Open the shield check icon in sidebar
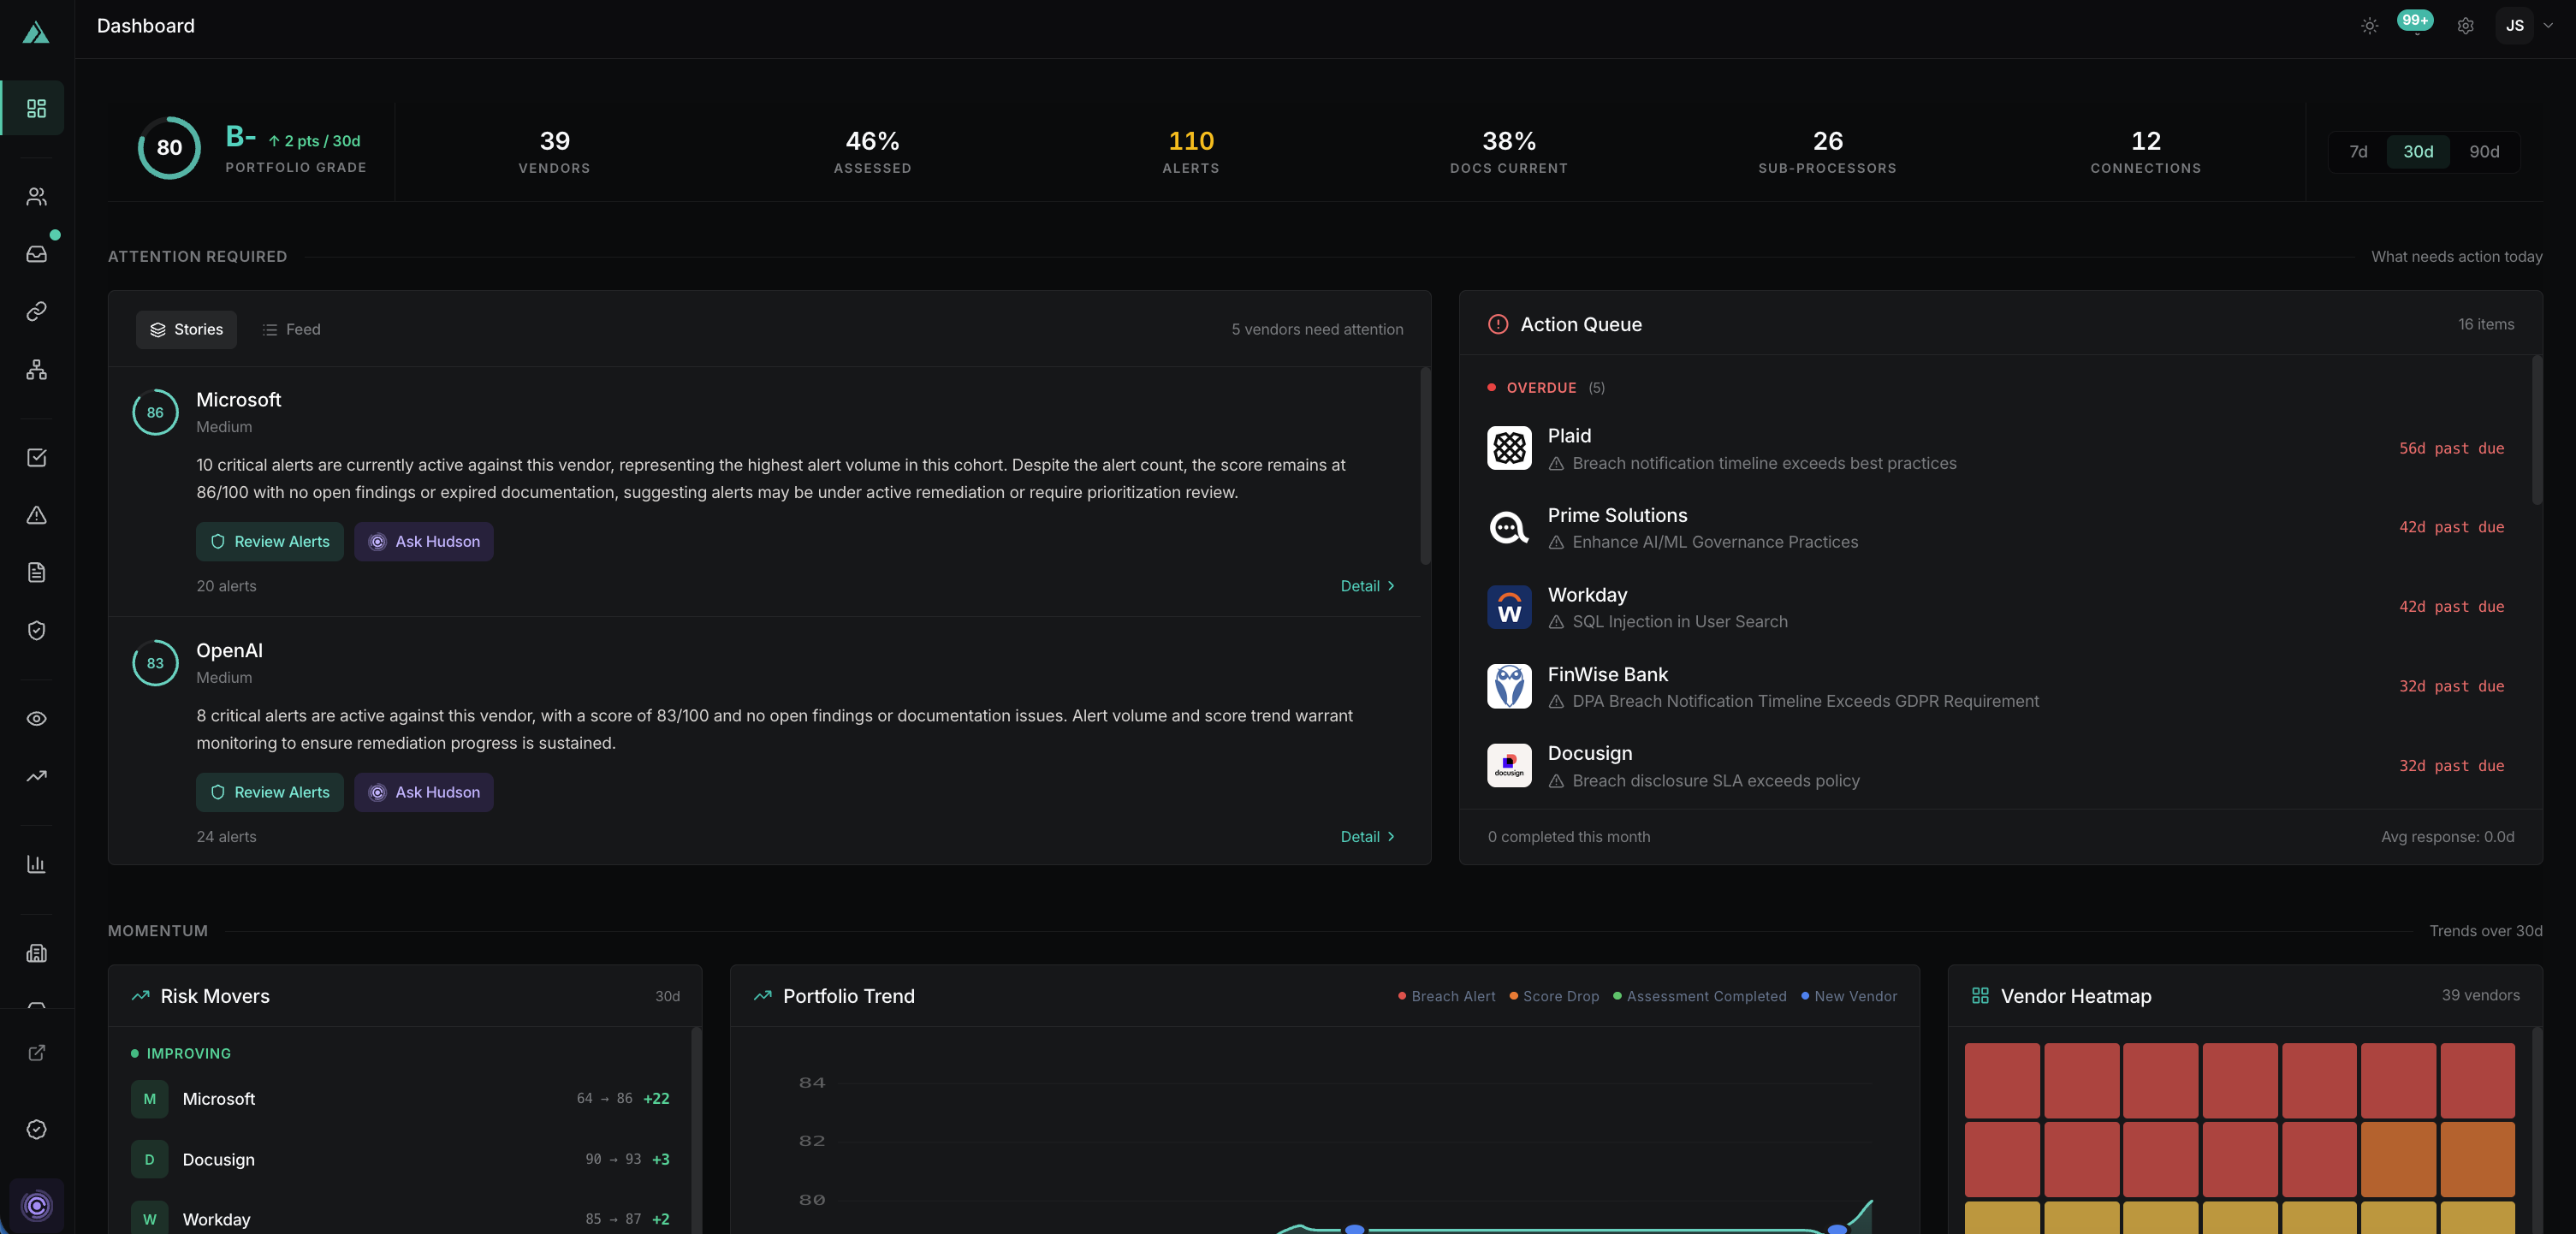This screenshot has height=1234, width=2576. coord(36,631)
